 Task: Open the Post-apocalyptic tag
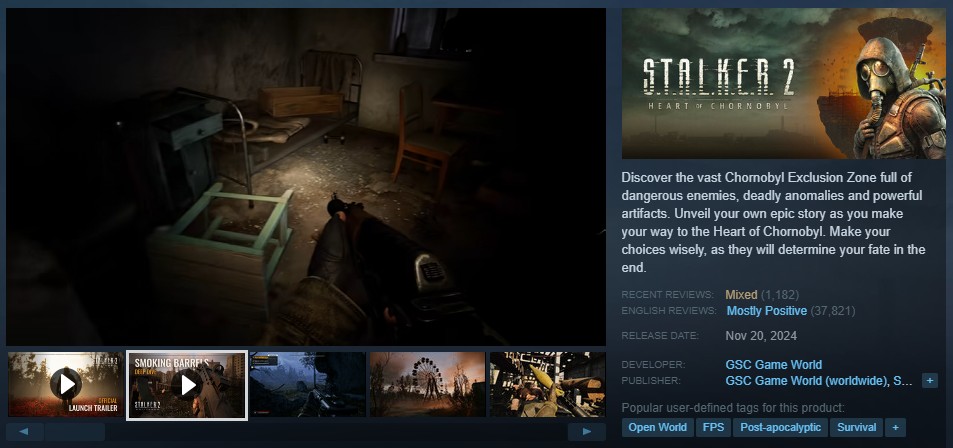pyautogui.click(x=780, y=427)
